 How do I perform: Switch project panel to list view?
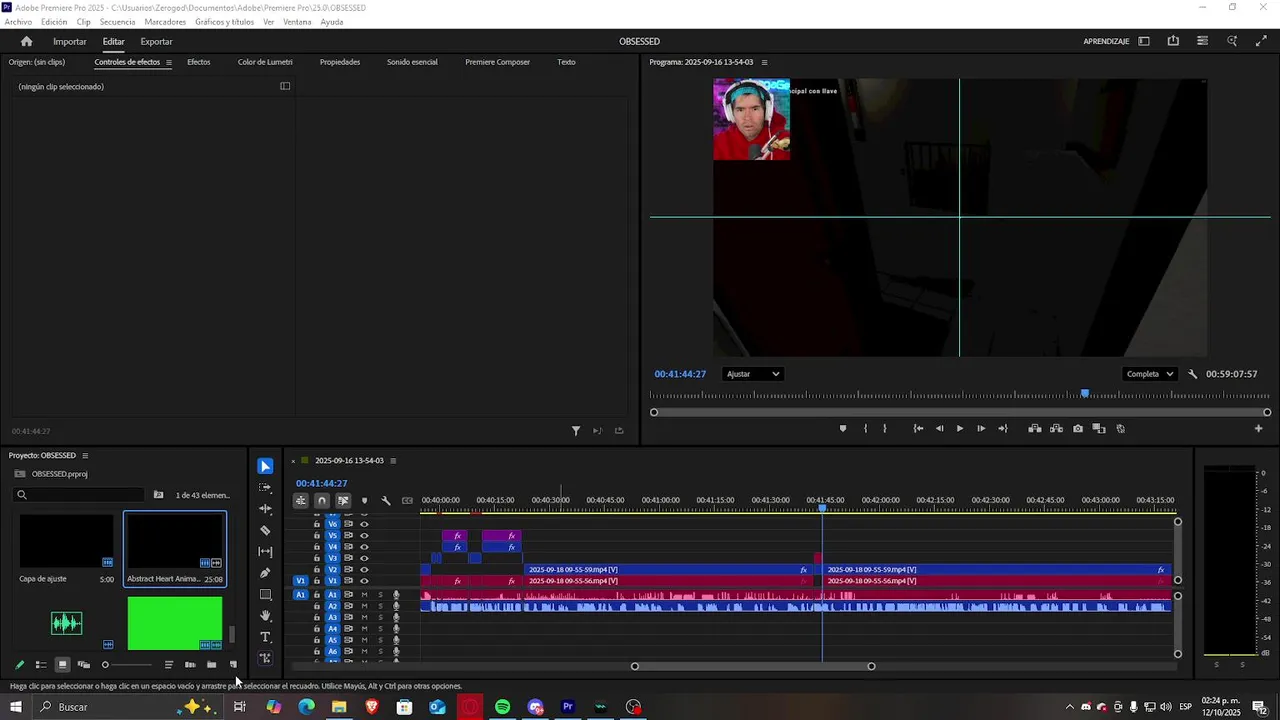(x=41, y=664)
